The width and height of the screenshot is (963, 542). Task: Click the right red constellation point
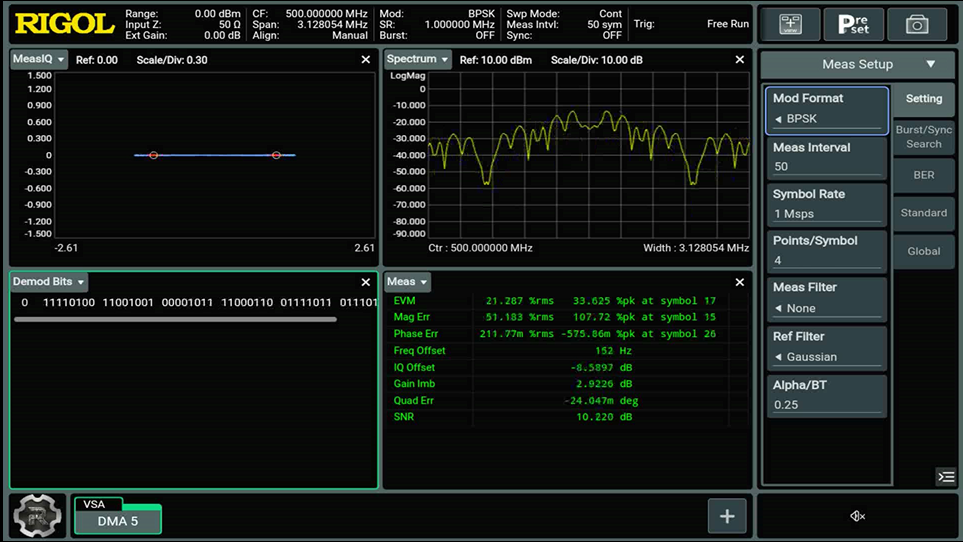coord(276,155)
